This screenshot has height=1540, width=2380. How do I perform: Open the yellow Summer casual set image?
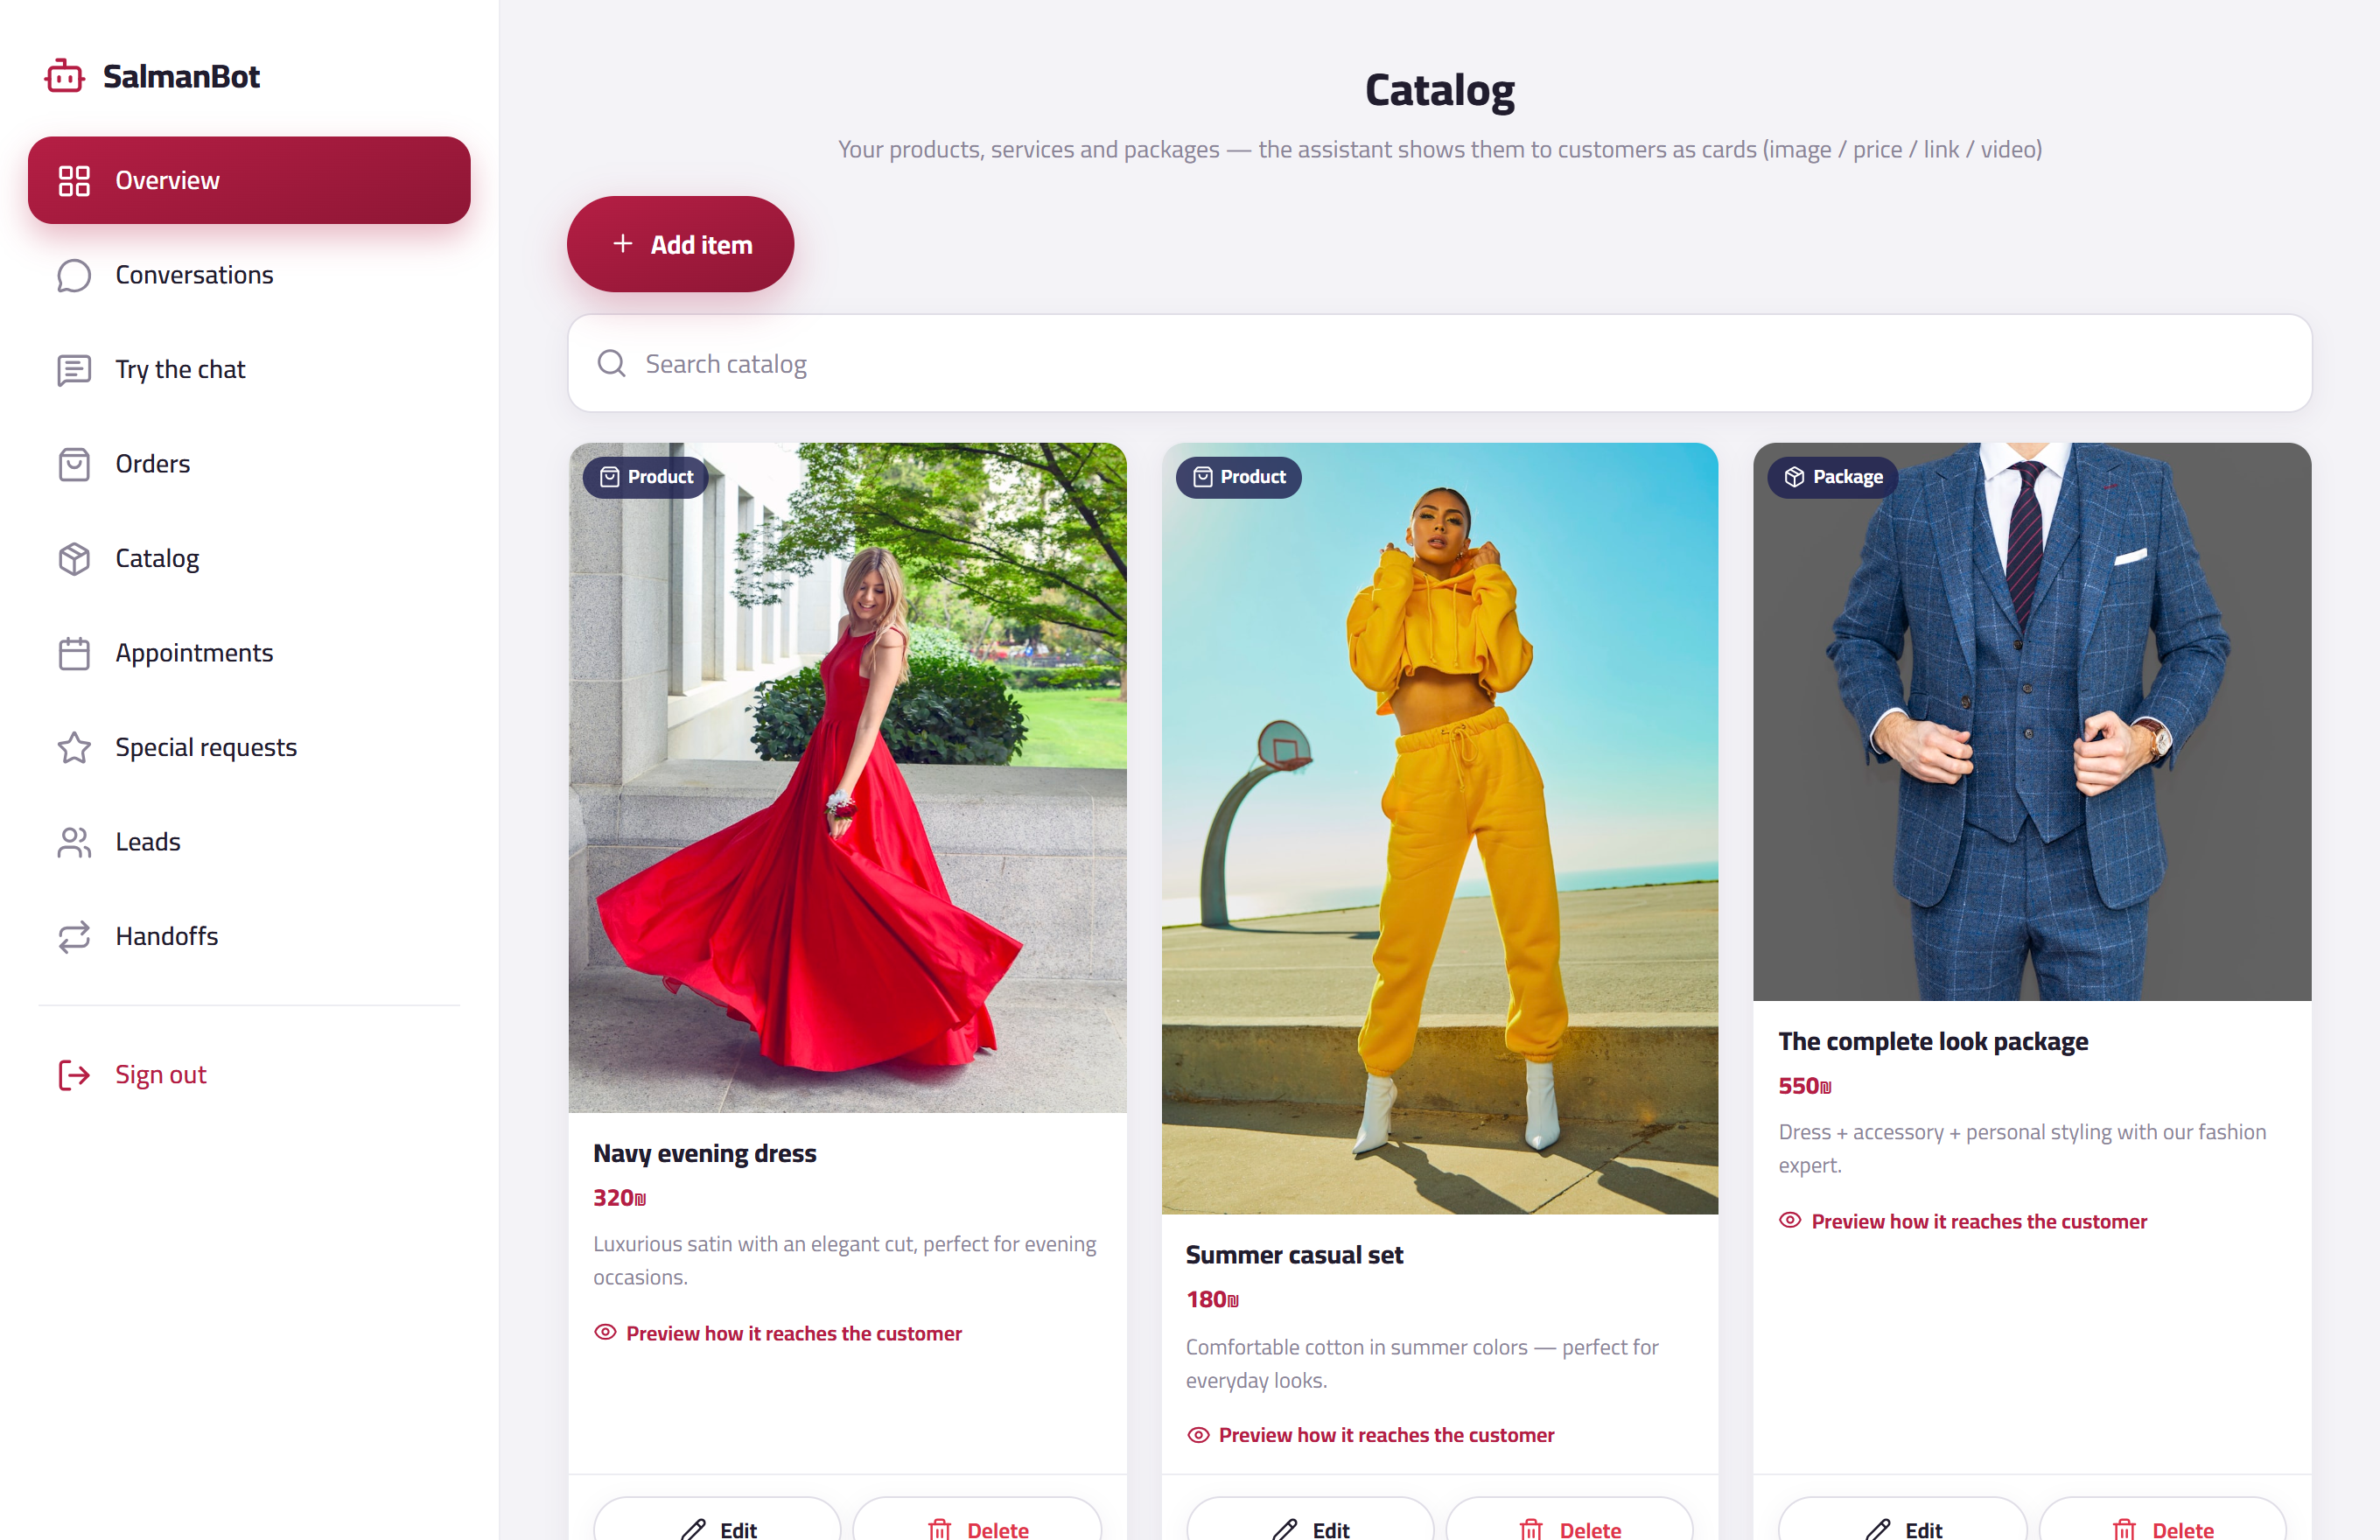tap(1439, 828)
